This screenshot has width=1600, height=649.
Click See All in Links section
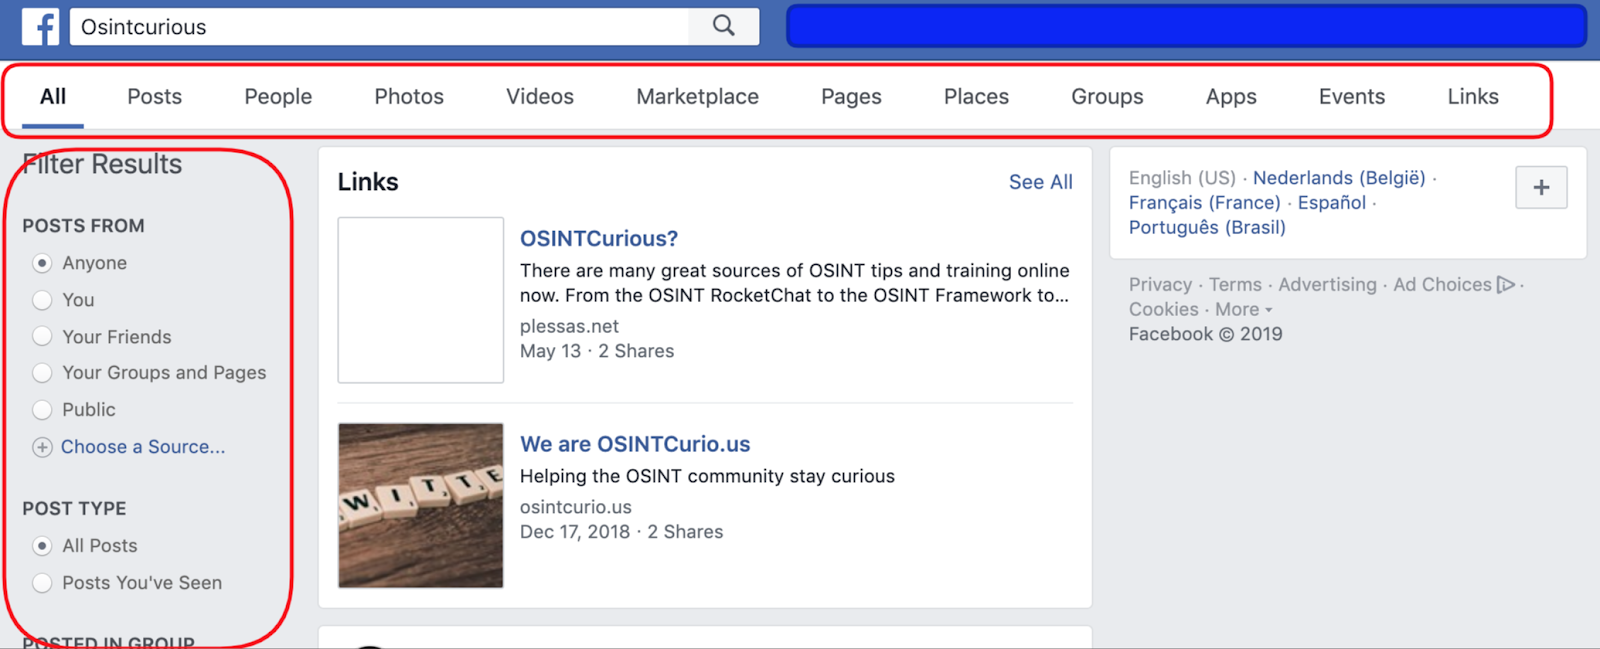1041,182
